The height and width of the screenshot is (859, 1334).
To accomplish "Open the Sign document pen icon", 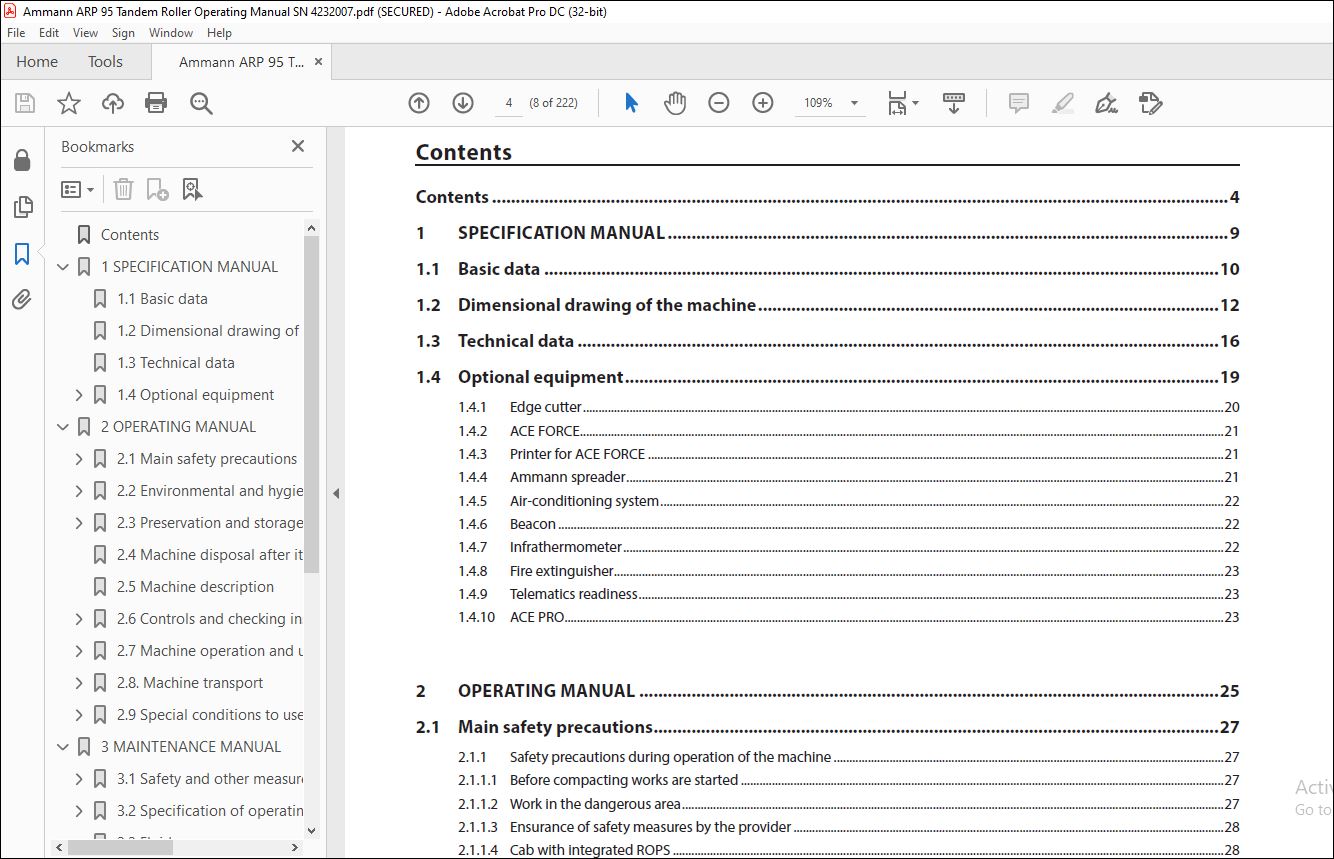I will (x=1106, y=103).
